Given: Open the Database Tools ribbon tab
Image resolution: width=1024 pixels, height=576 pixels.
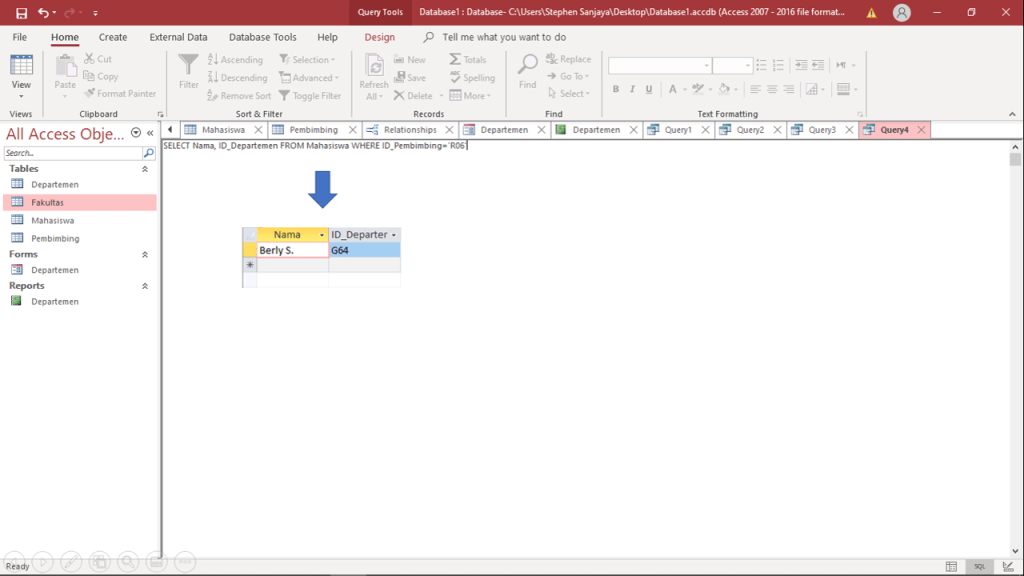Looking at the screenshot, I should coord(262,37).
